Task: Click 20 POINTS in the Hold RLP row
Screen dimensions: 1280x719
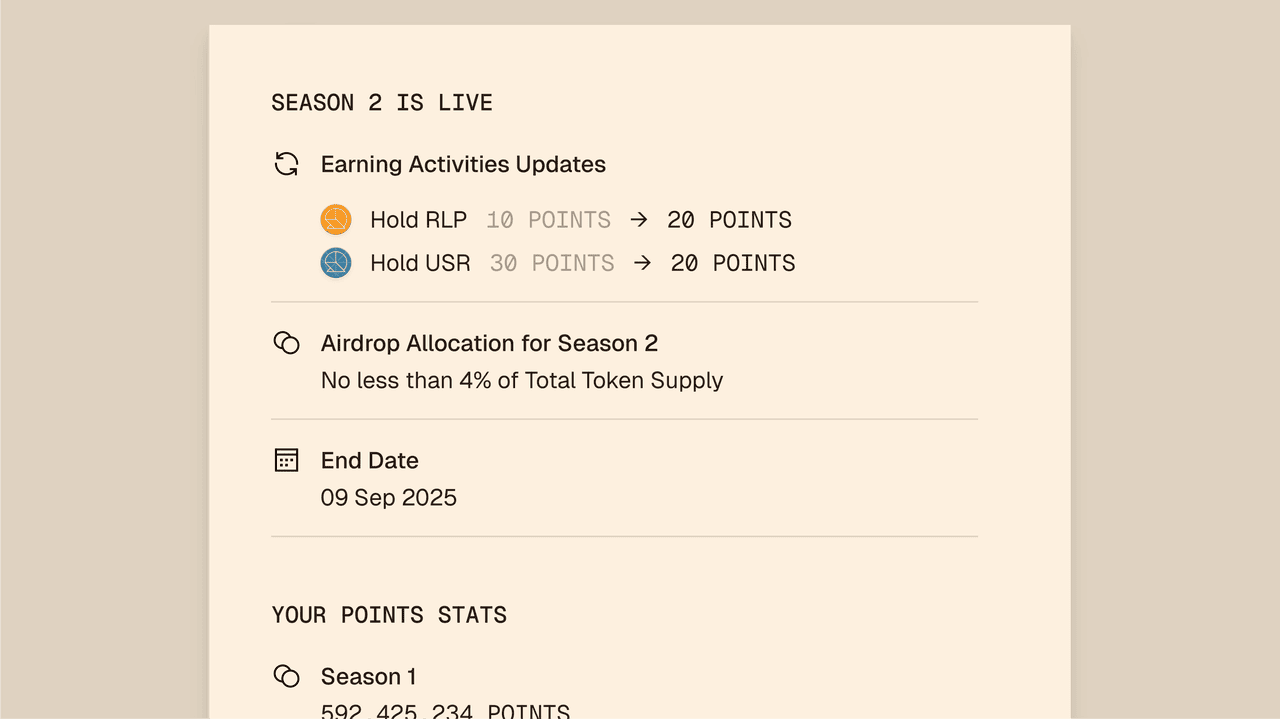Action: 729,220
